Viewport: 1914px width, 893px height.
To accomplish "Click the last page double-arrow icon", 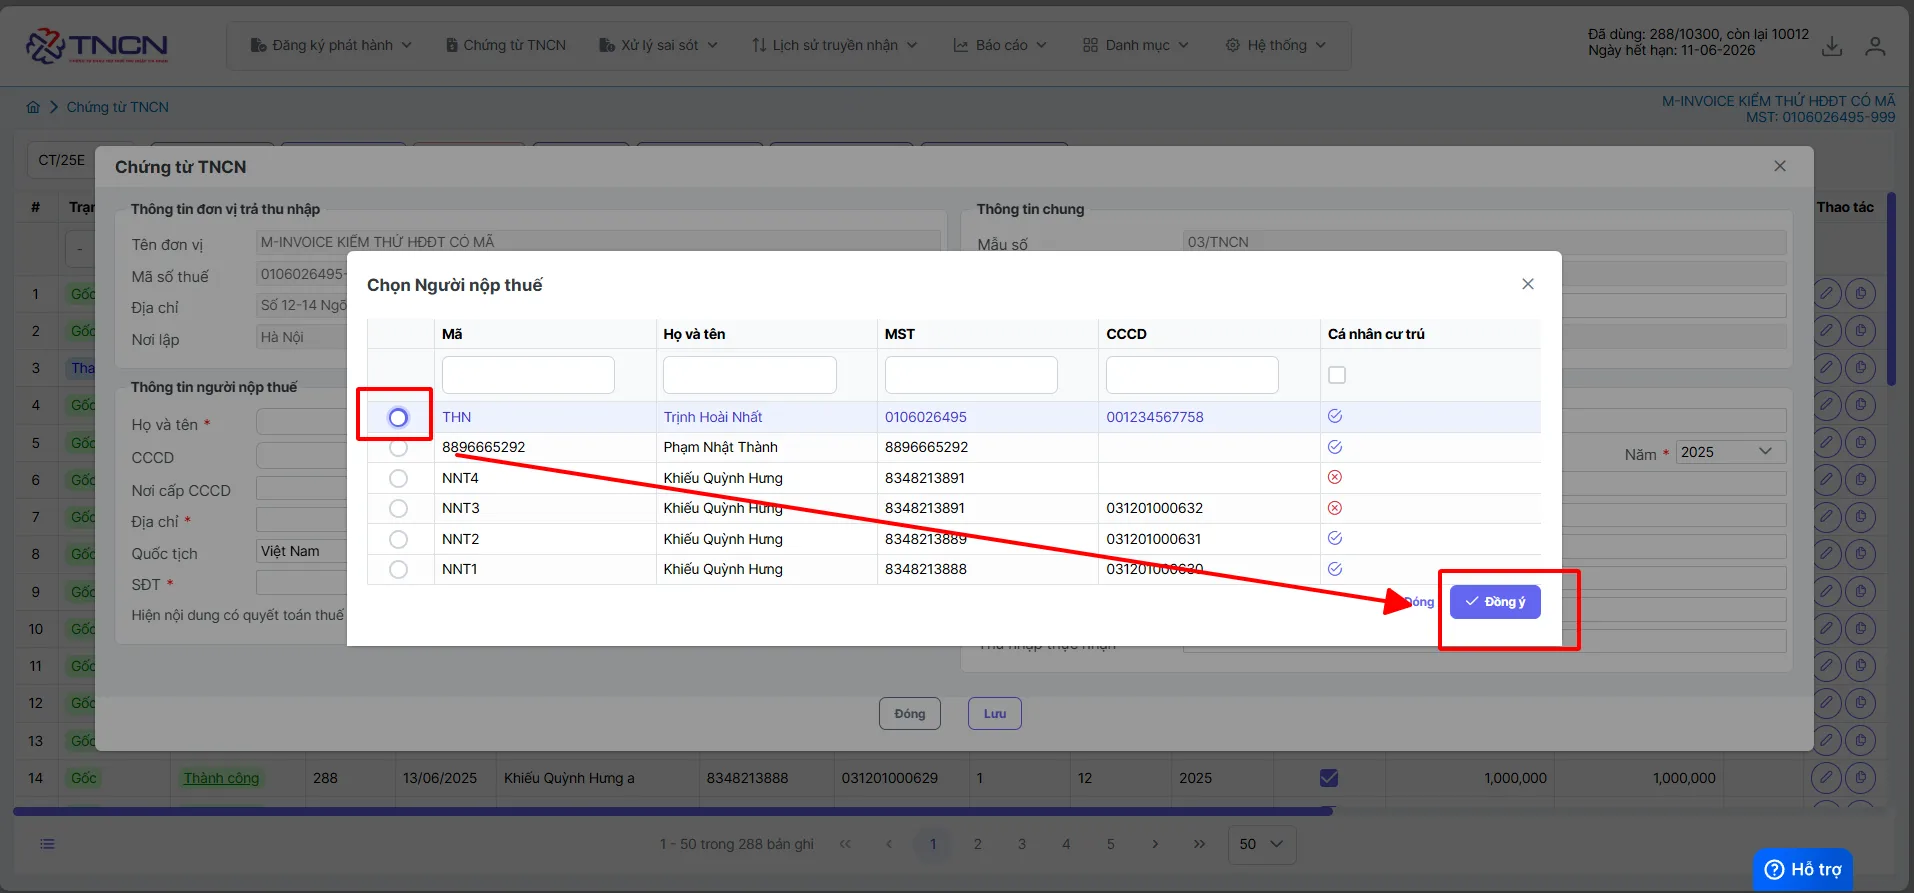I will click(1199, 844).
